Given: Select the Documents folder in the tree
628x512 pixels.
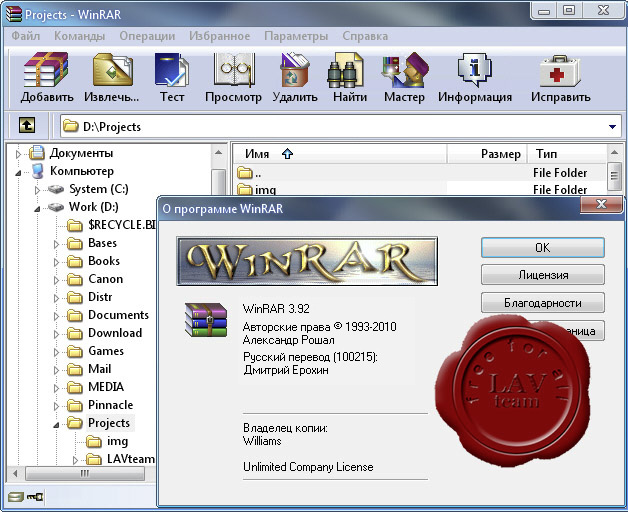Looking at the screenshot, I should pyautogui.click(x=118, y=315).
